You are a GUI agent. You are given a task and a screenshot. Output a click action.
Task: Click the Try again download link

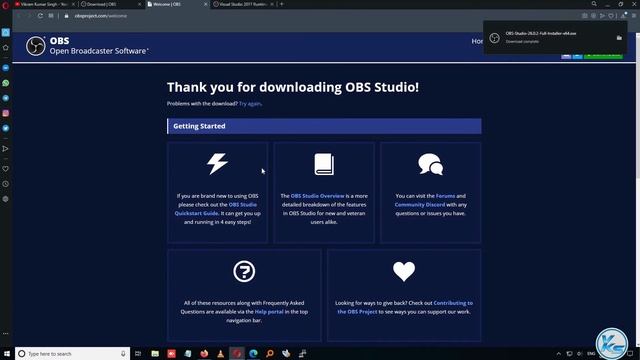(250, 104)
